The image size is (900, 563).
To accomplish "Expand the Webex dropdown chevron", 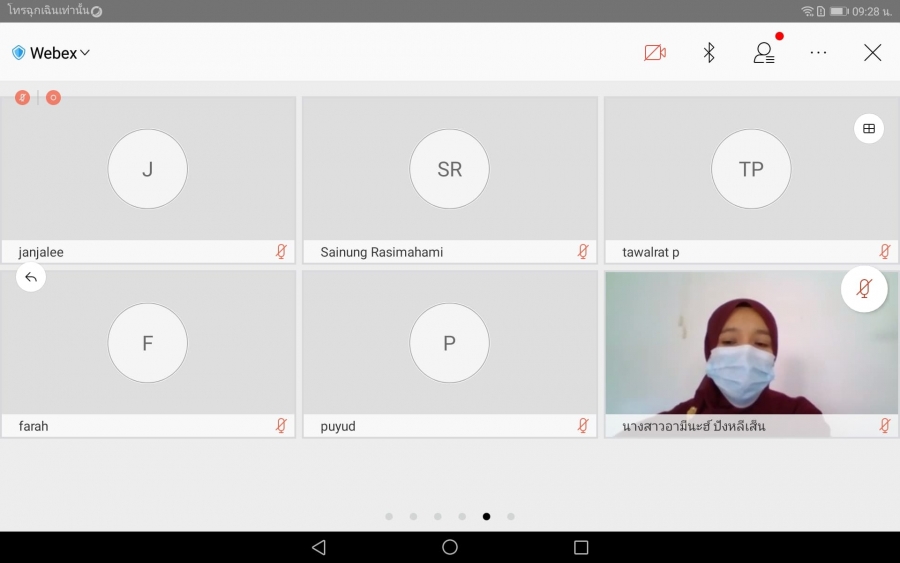I will (x=85, y=53).
